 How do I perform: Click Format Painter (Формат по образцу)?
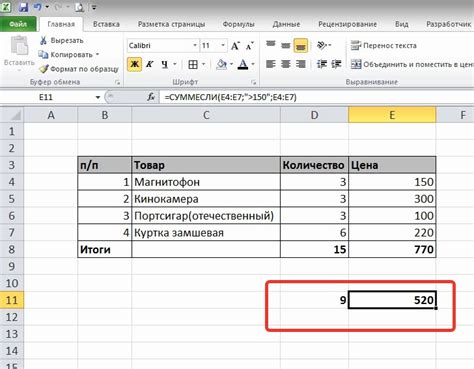tap(79, 69)
